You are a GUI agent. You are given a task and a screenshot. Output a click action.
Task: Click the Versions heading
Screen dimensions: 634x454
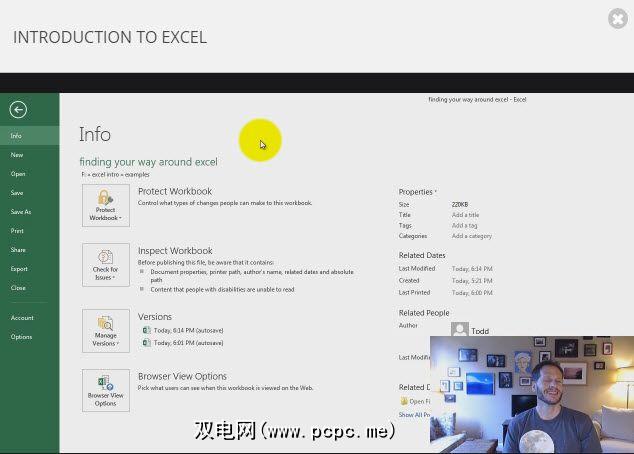pyautogui.click(x=154, y=317)
